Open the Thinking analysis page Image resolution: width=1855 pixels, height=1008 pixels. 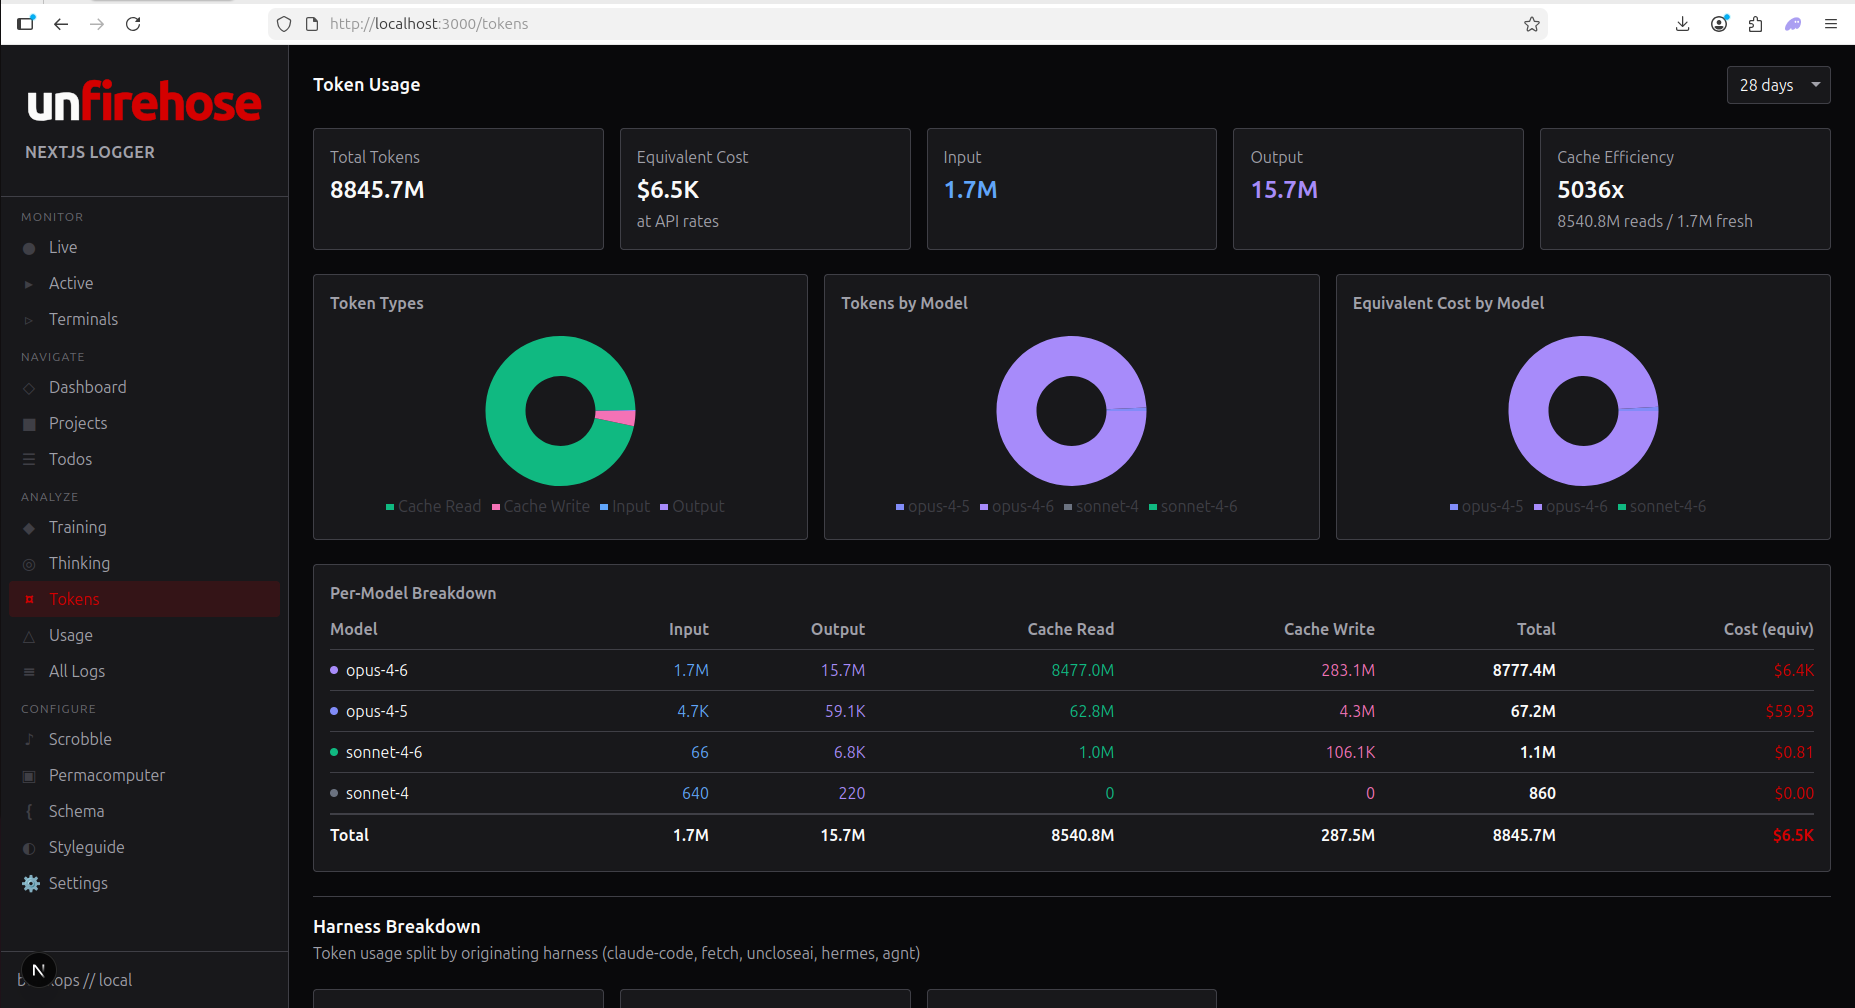point(79,564)
